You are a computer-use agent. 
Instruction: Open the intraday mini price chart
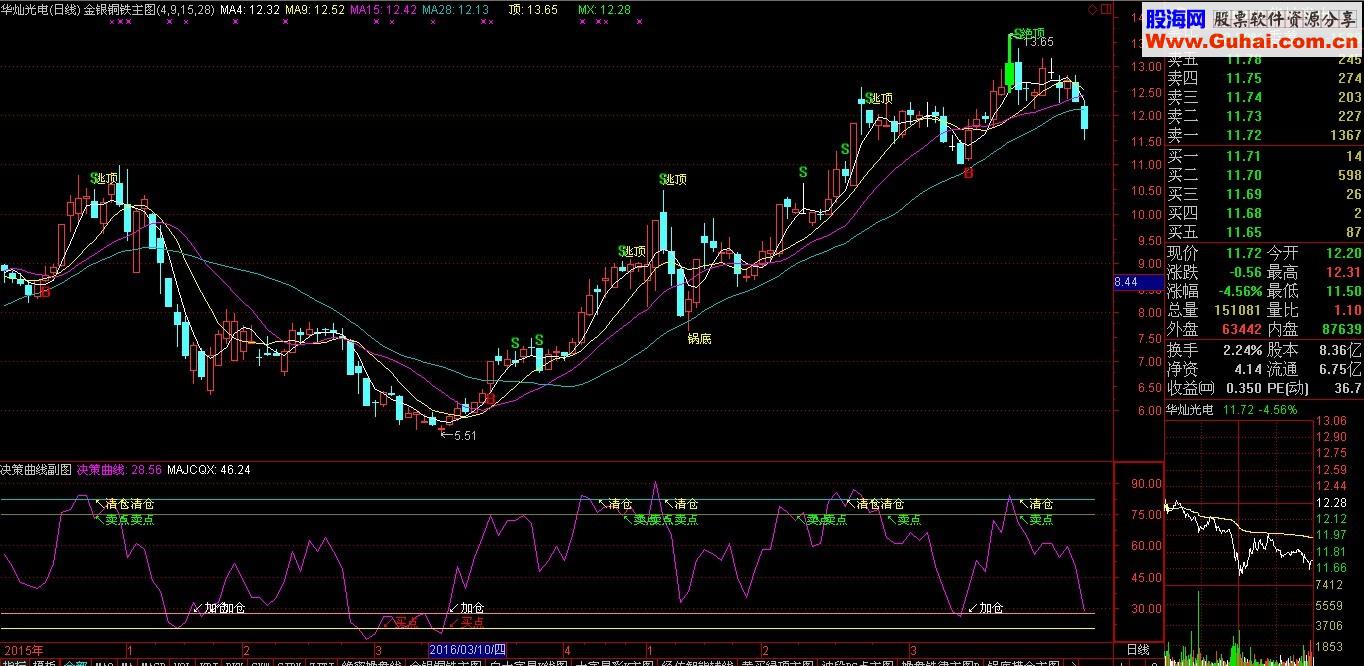(x=1238, y=500)
